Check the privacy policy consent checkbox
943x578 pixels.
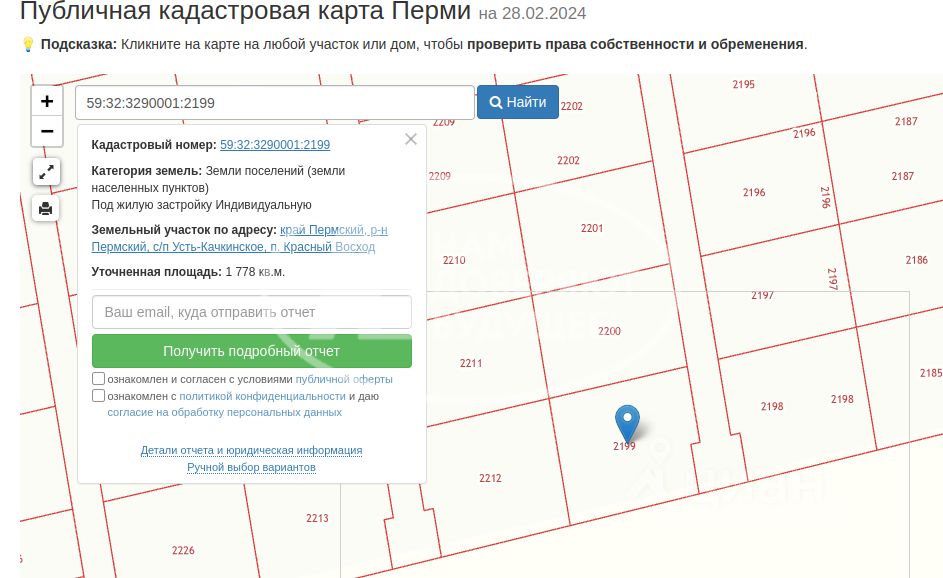[99, 396]
